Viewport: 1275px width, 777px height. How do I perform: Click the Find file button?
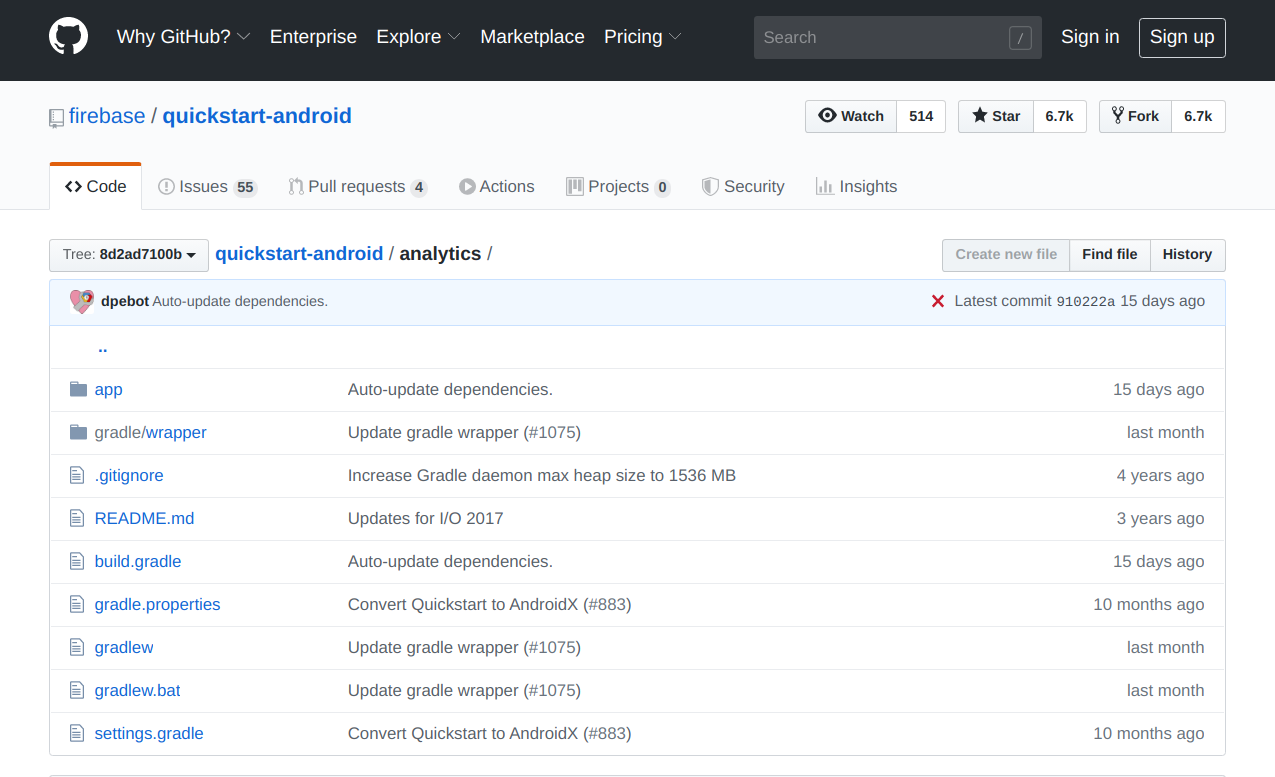pyautogui.click(x=1110, y=255)
